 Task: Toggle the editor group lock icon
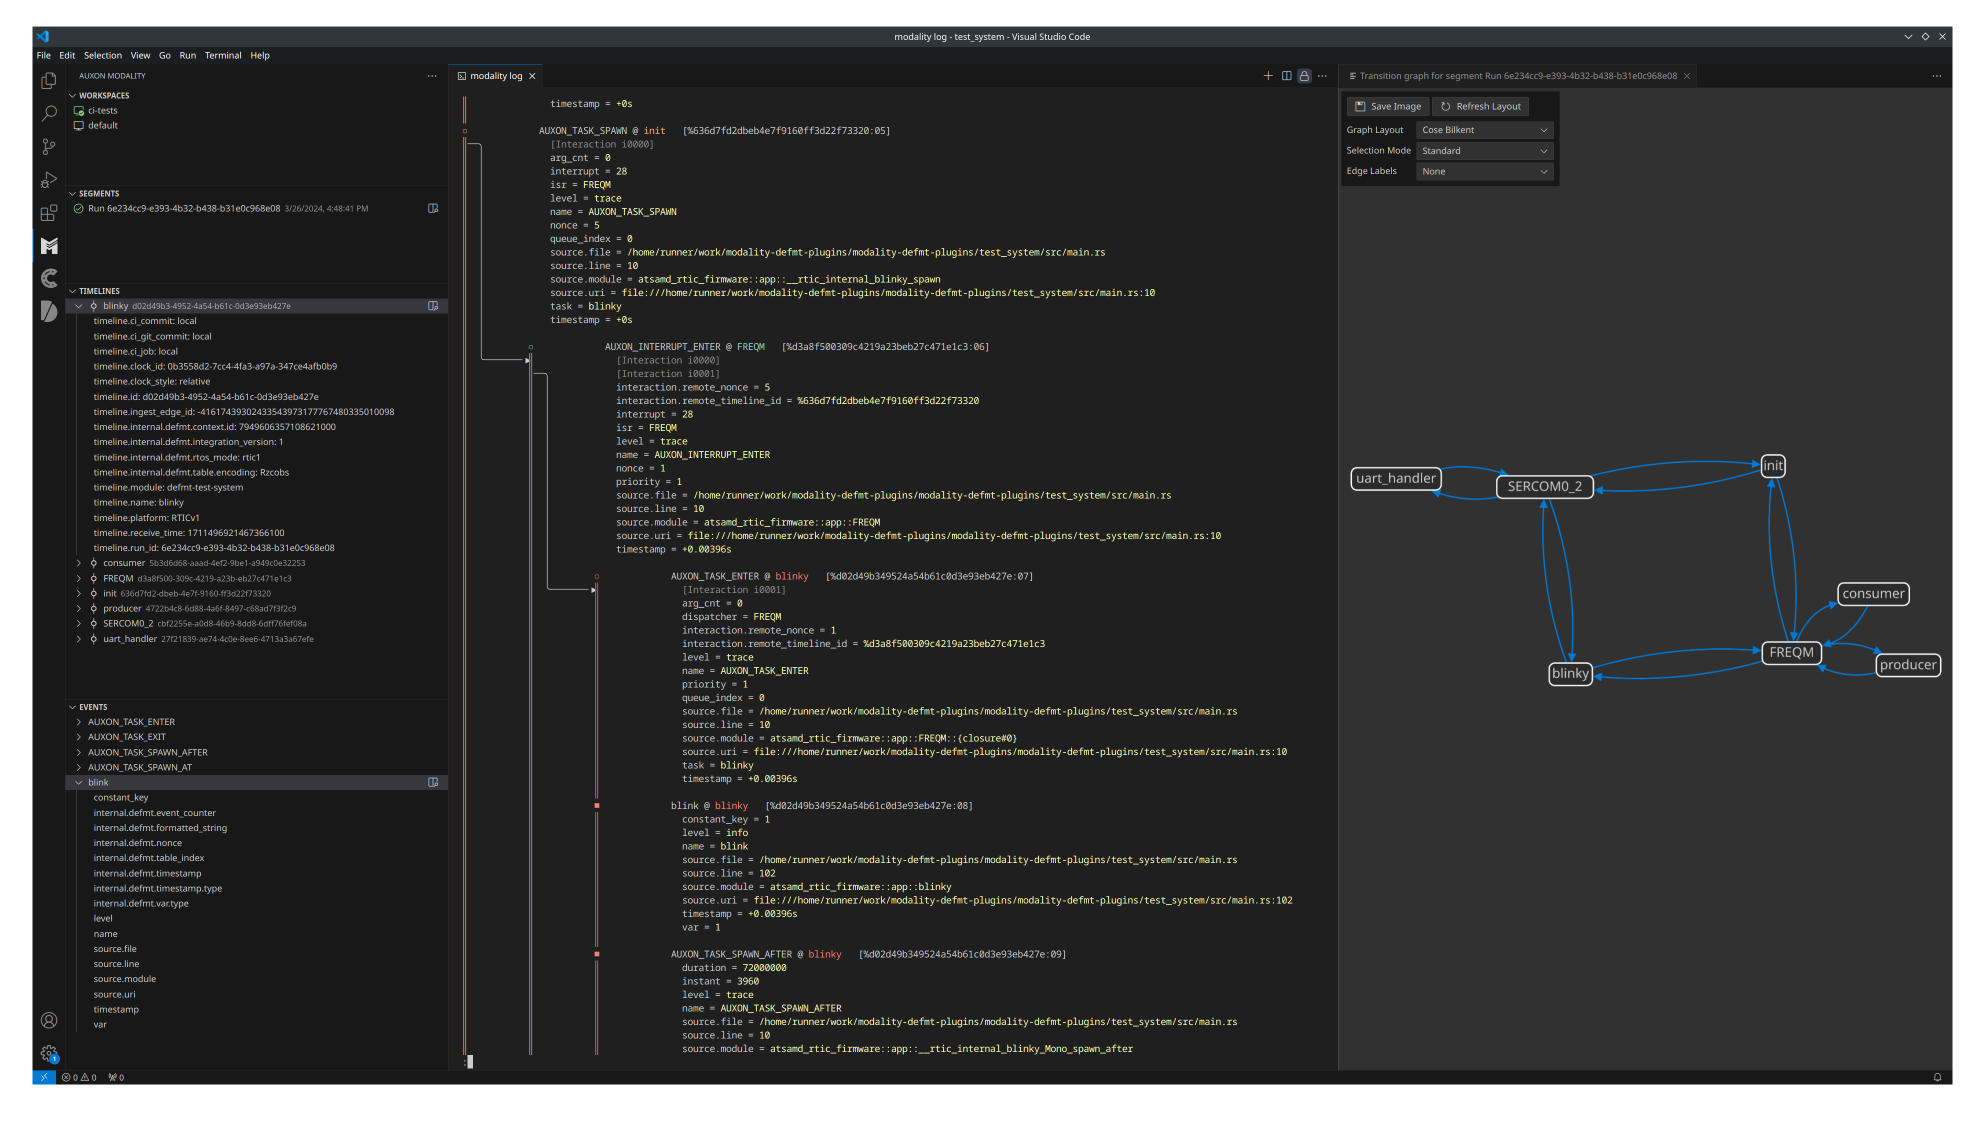[1304, 76]
